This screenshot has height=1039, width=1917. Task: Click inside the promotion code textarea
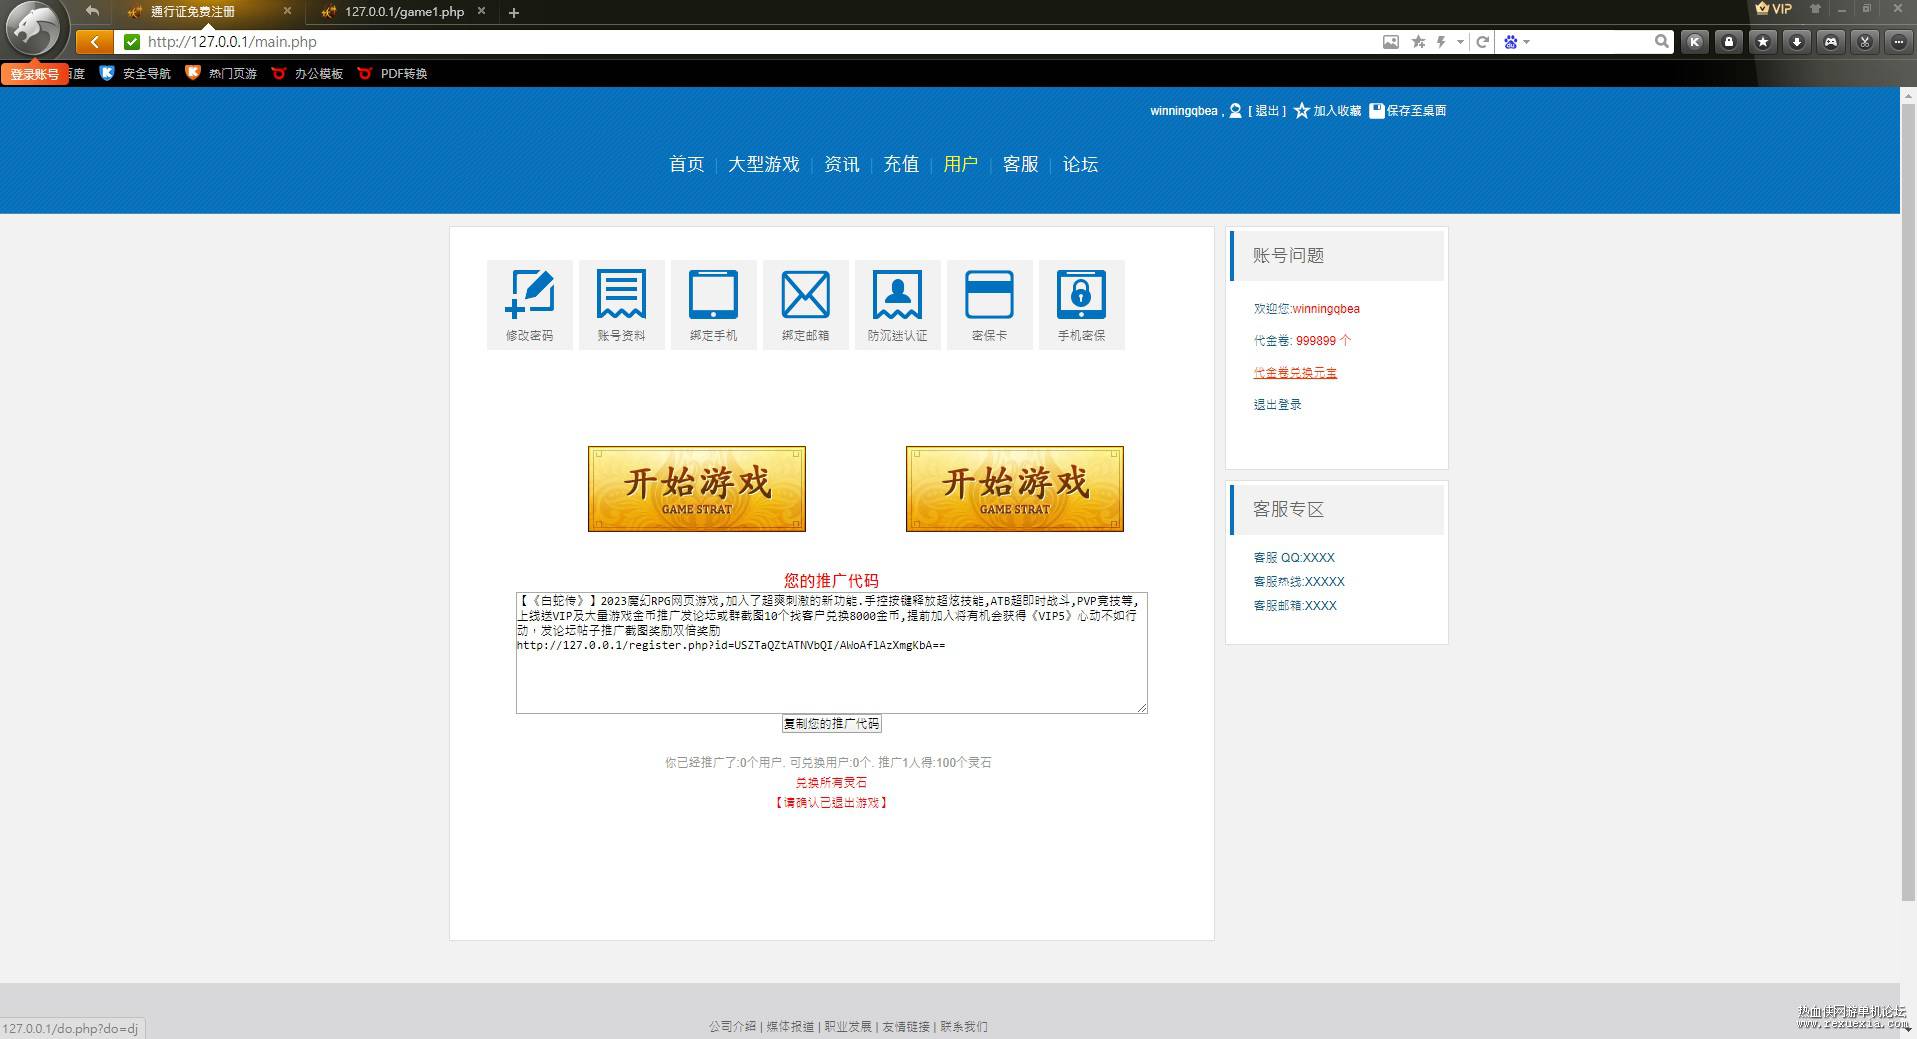831,653
